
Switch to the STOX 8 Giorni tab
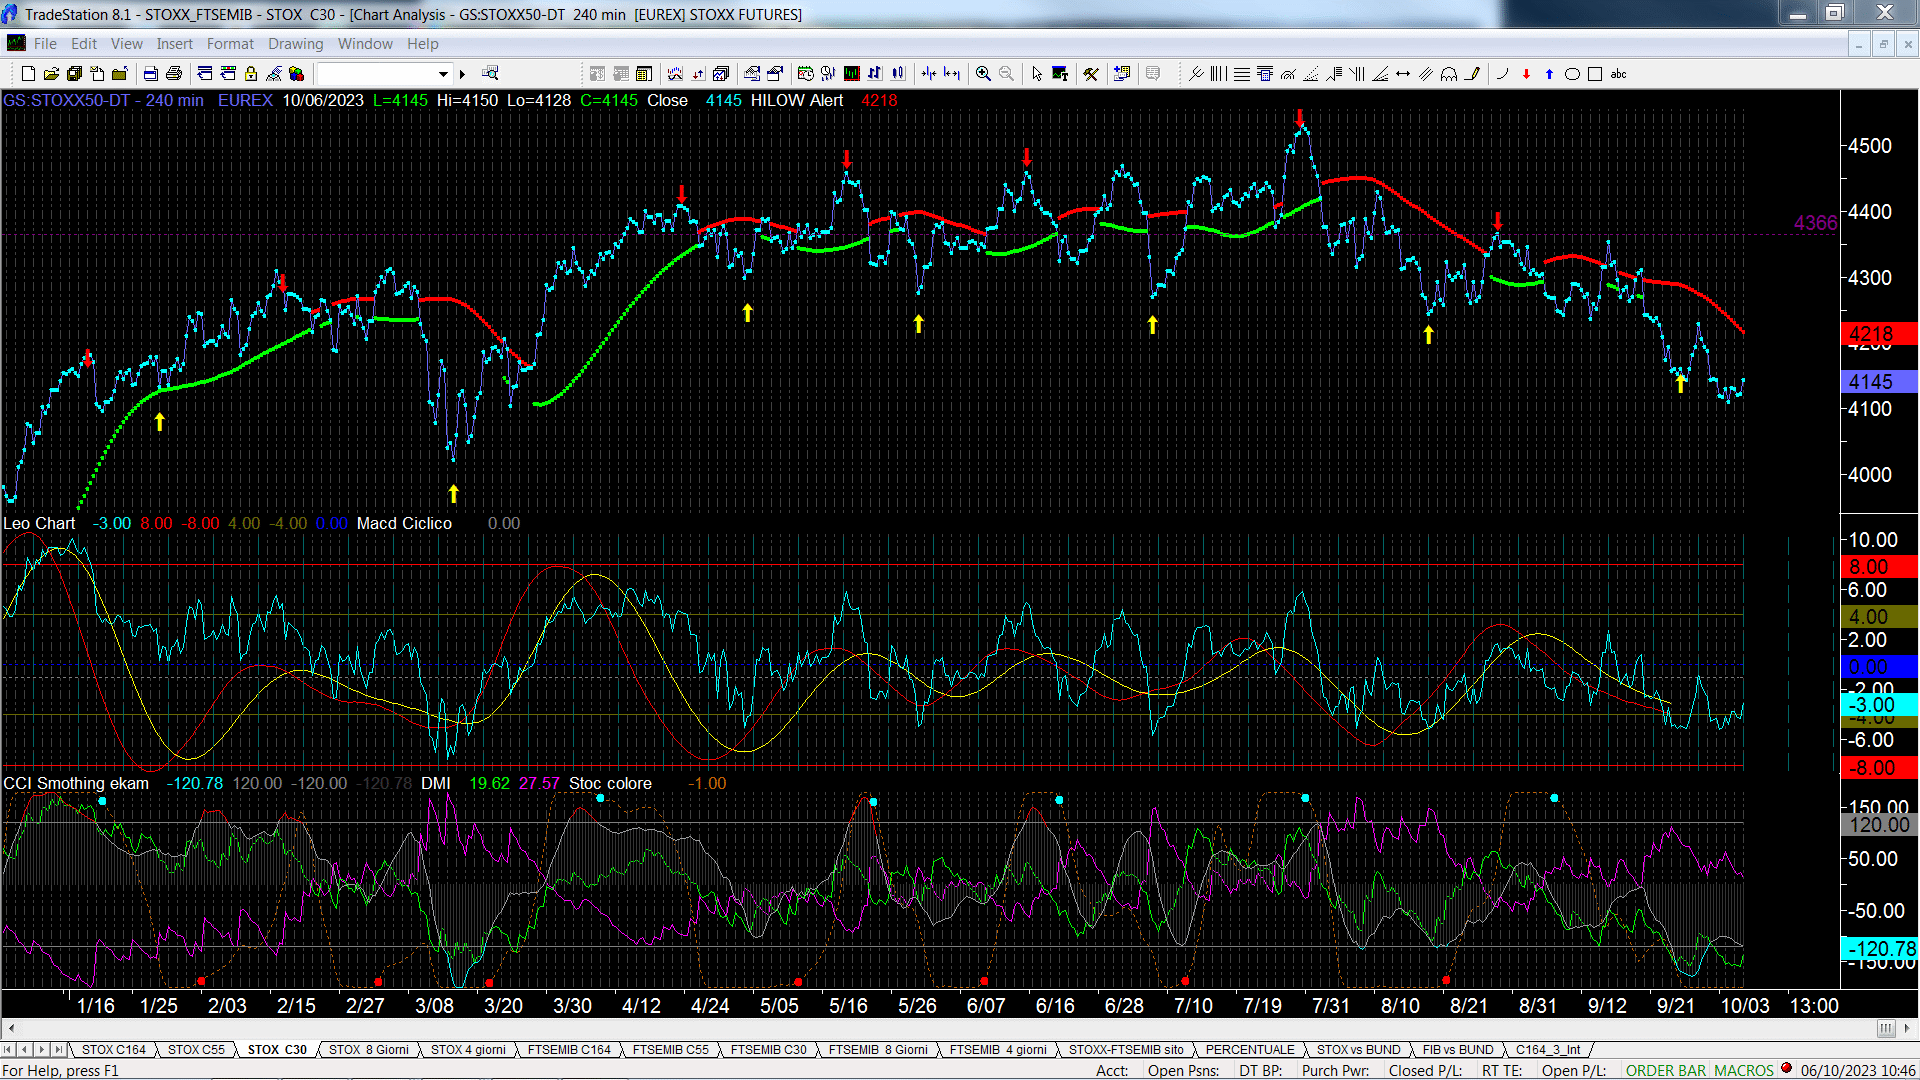click(369, 1050)
